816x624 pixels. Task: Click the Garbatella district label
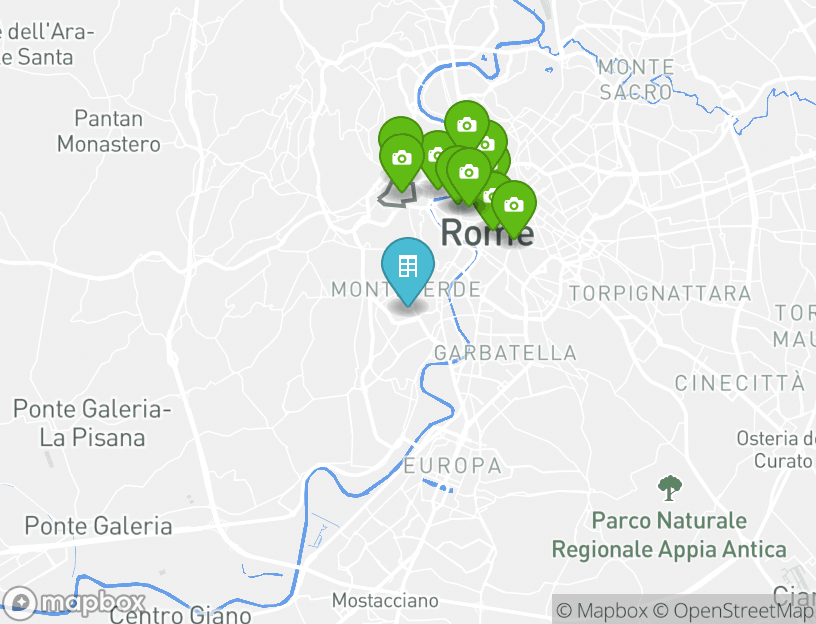coord(505,353)
